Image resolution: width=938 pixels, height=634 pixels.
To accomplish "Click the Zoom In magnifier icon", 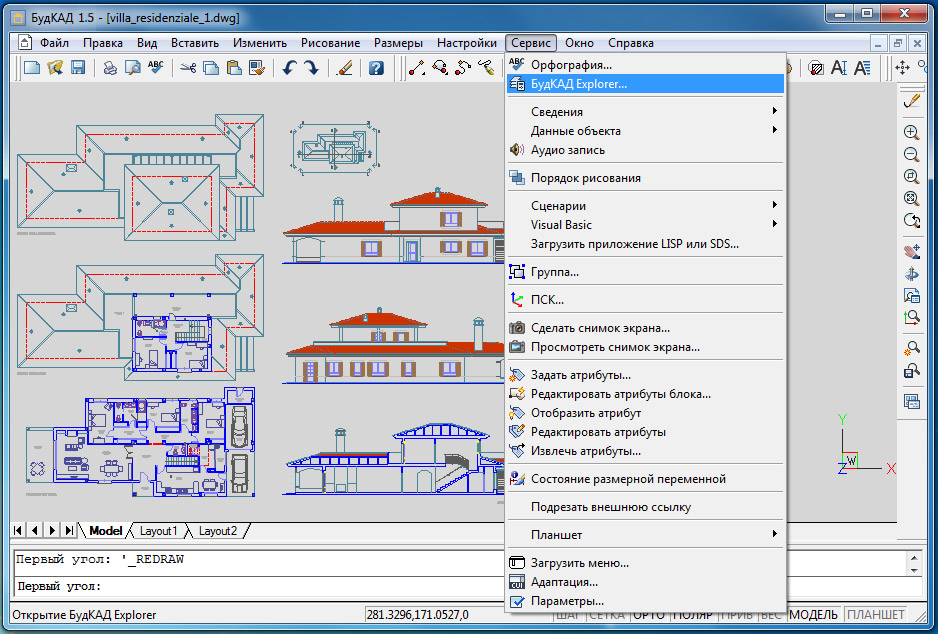I will pyautogui.click(x=911, y=132).
